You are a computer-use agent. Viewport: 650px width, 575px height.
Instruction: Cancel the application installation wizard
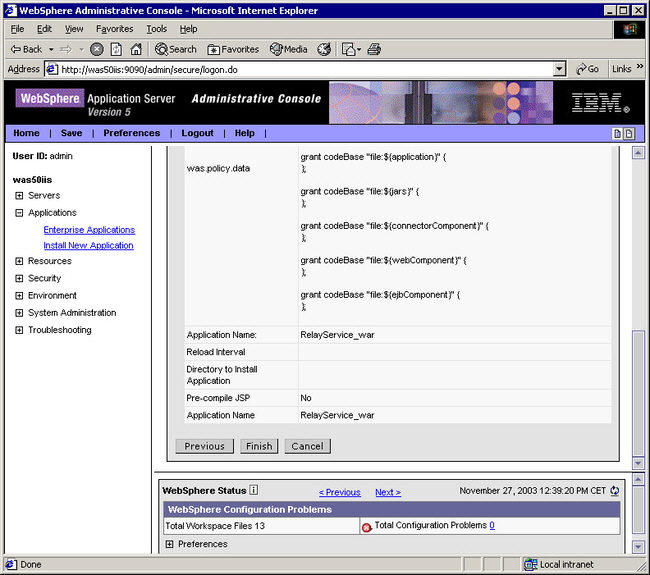[307, 446]
